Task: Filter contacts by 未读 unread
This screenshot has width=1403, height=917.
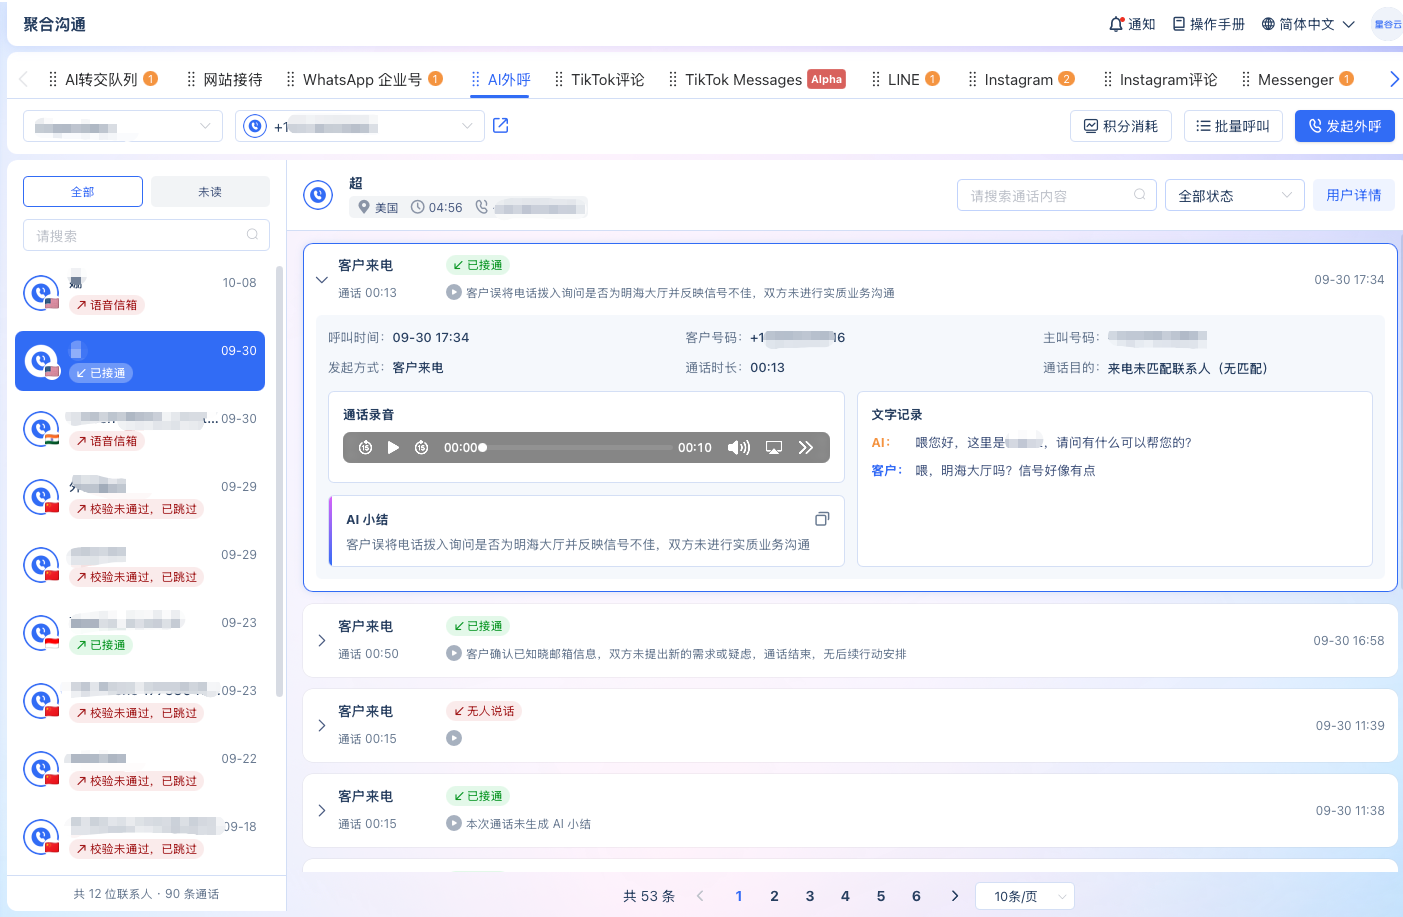Action: [210, 192]
